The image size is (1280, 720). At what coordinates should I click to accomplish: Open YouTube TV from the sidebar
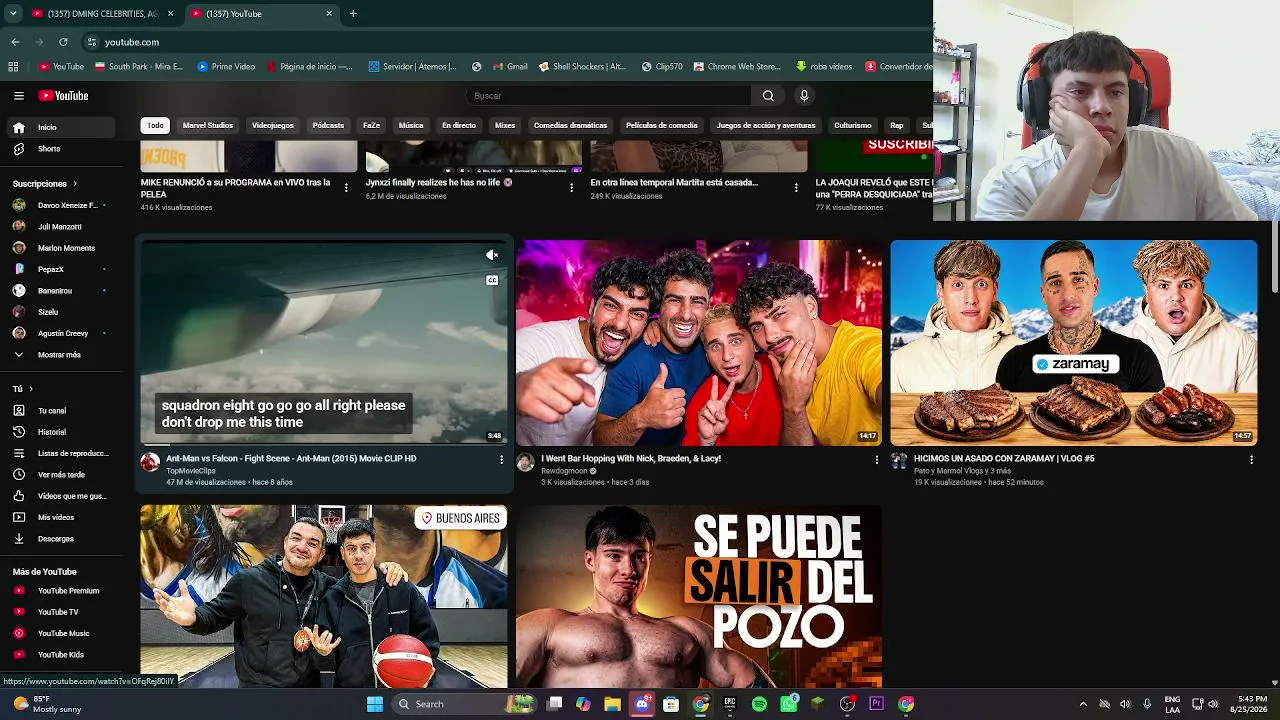(x=60, y=612)
